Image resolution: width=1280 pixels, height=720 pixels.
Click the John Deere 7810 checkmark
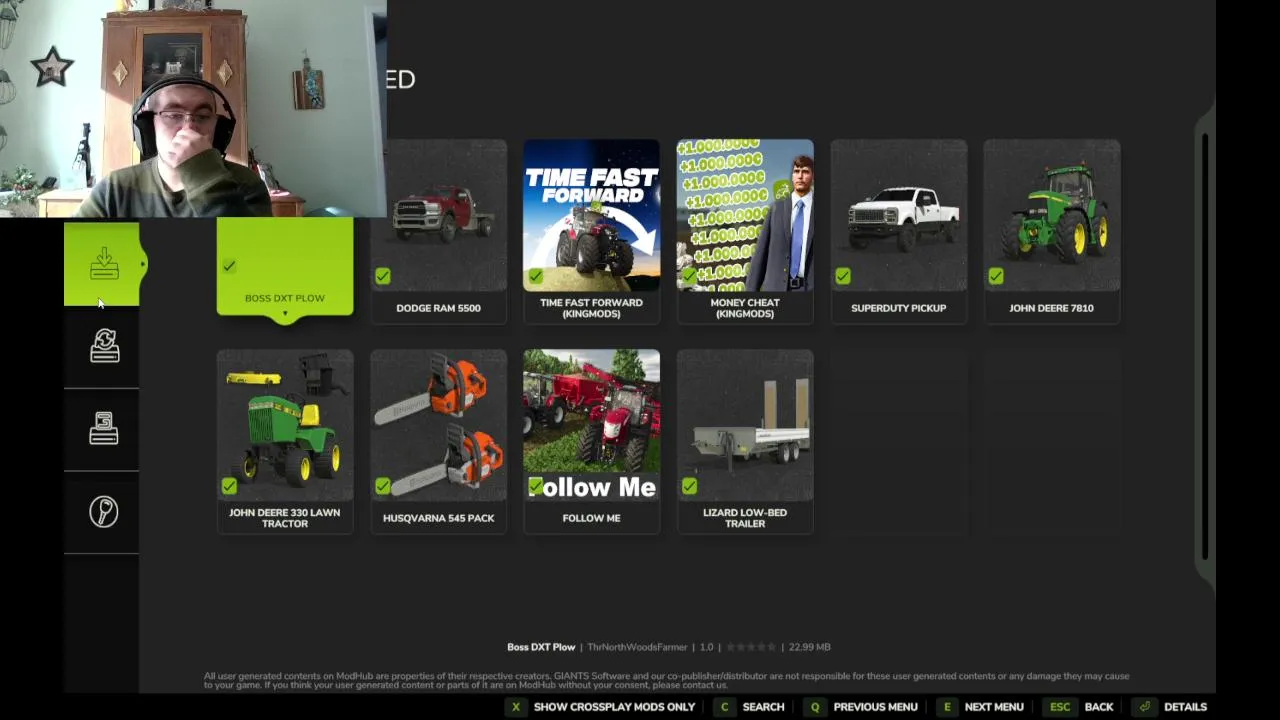996,276
